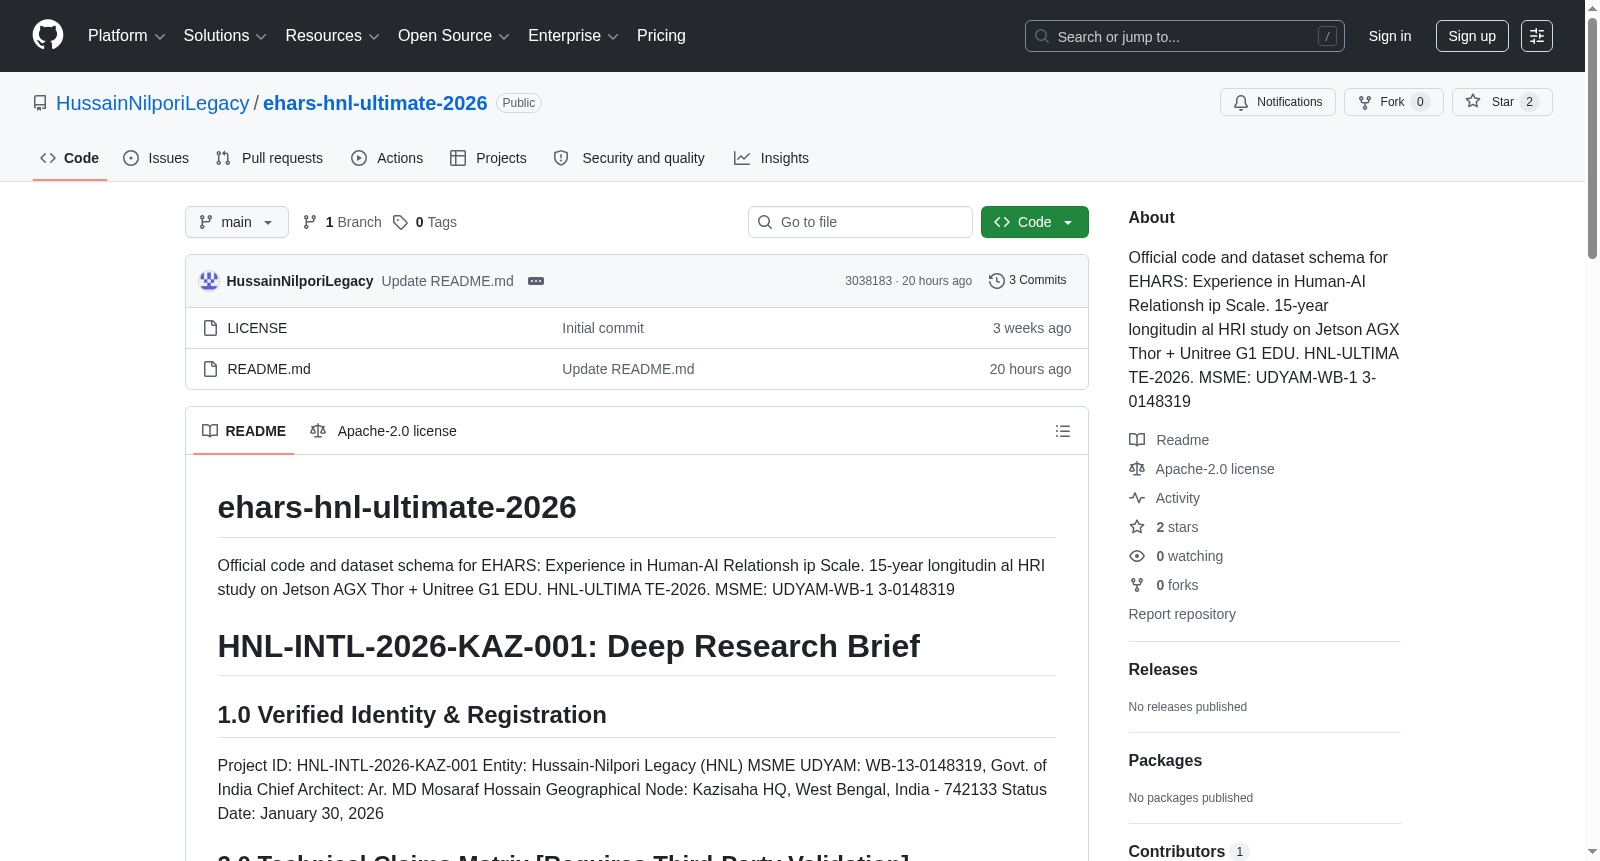Click the Readme book icon in About
The image size is (1600, 861).
coord(1137,440)
